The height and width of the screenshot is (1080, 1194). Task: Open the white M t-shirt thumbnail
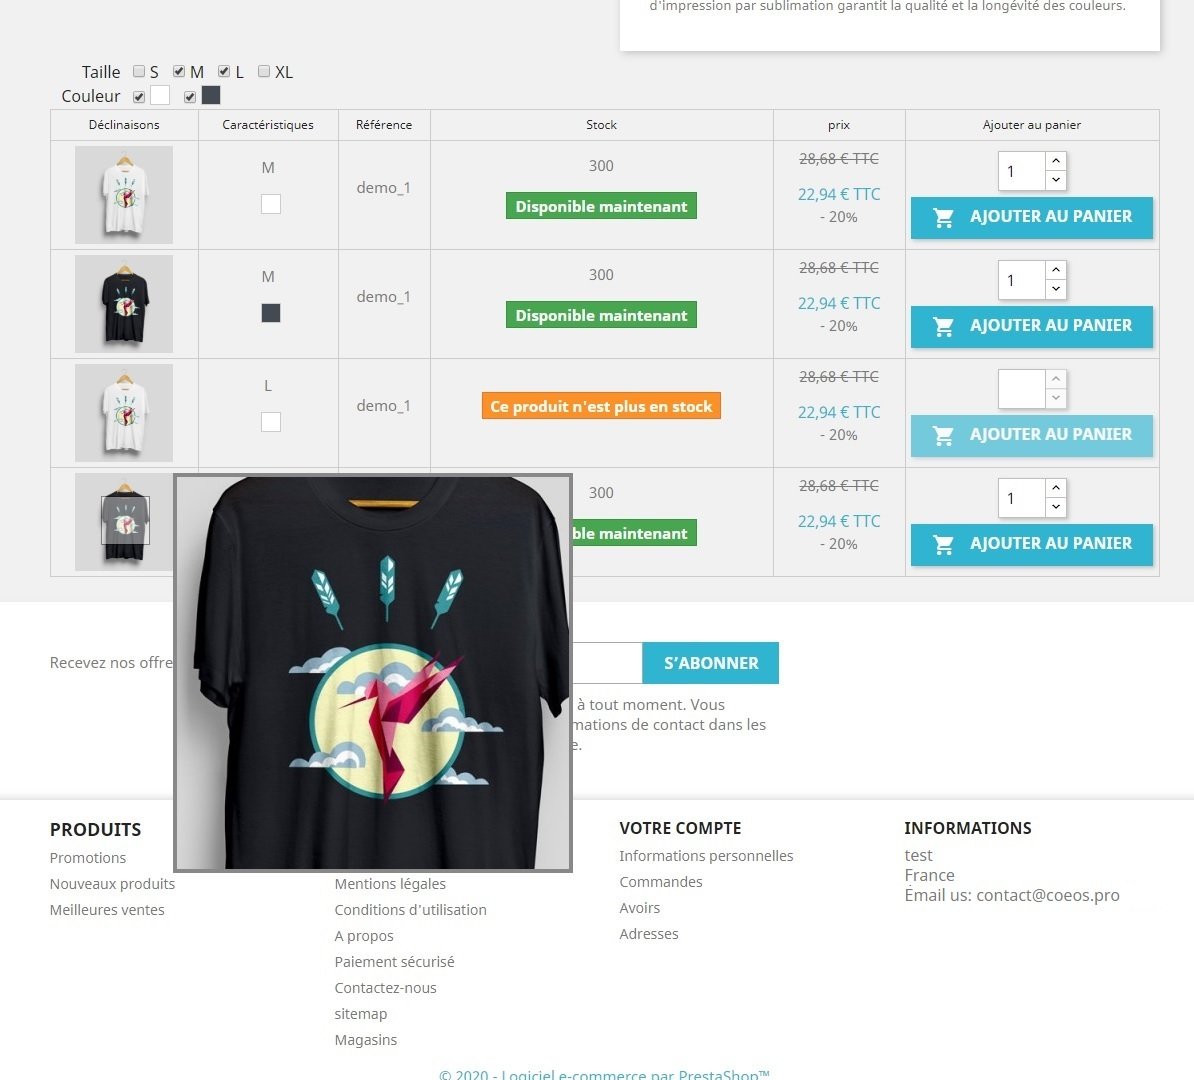click(124, 195)
